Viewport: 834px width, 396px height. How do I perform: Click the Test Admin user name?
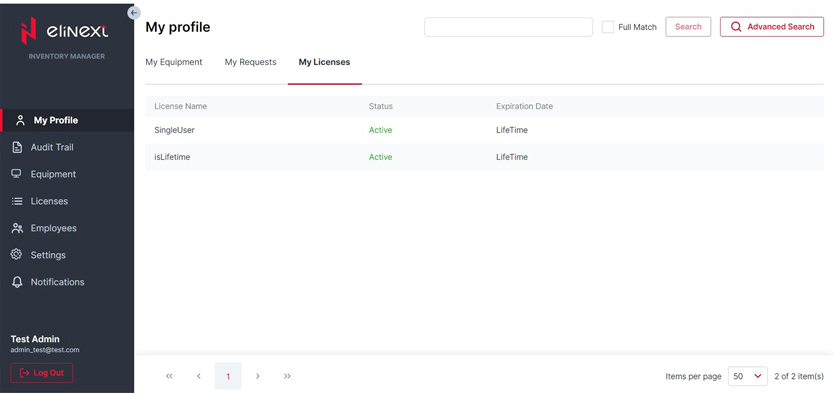click(35, 339)
